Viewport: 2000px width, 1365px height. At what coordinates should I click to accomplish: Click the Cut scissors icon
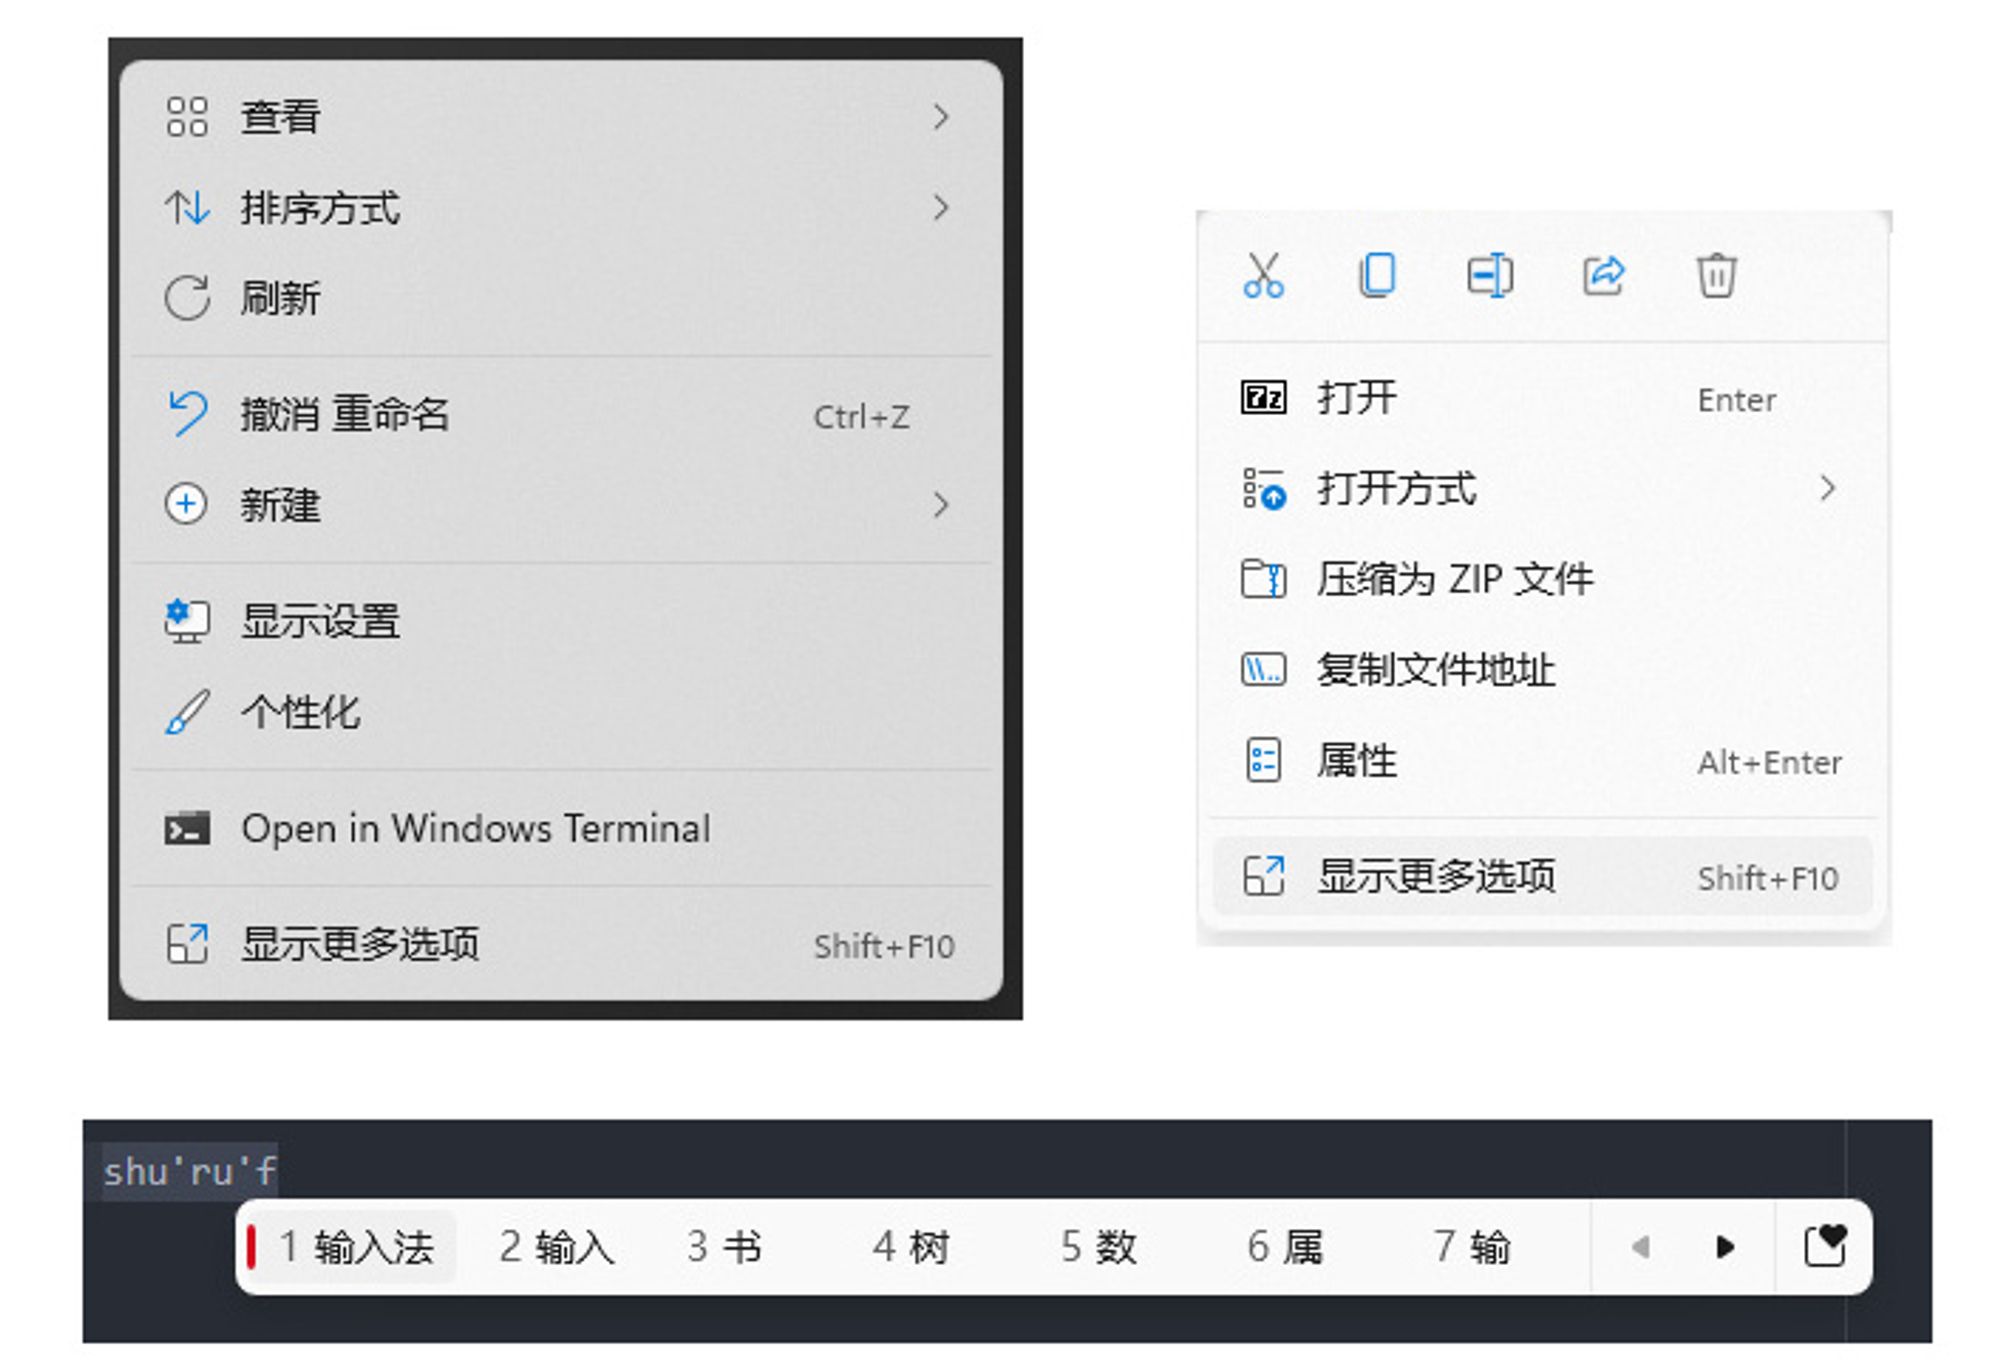click(x=1263, y=276)
